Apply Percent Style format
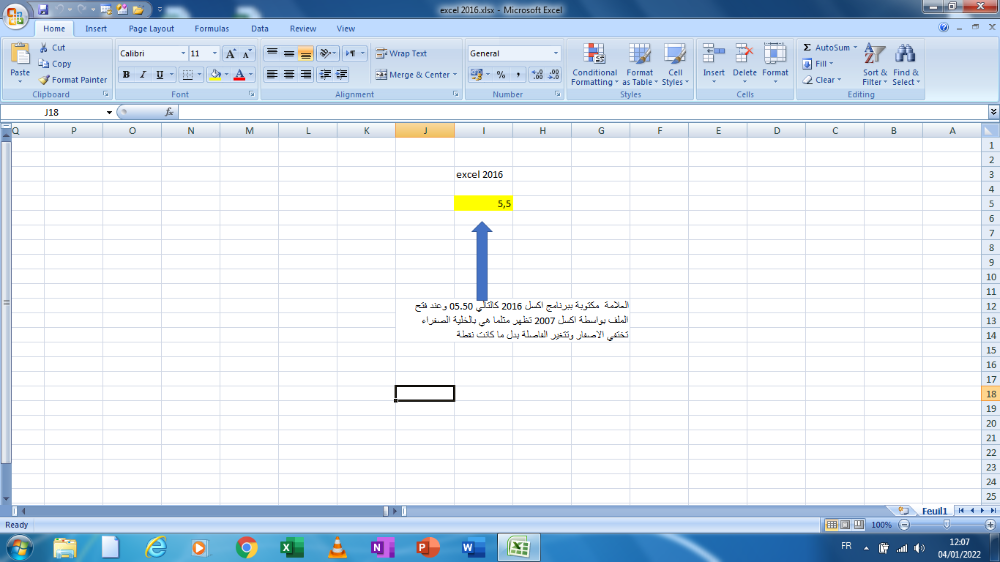Screen dimensions: 1000x562 tap(501, 75)
